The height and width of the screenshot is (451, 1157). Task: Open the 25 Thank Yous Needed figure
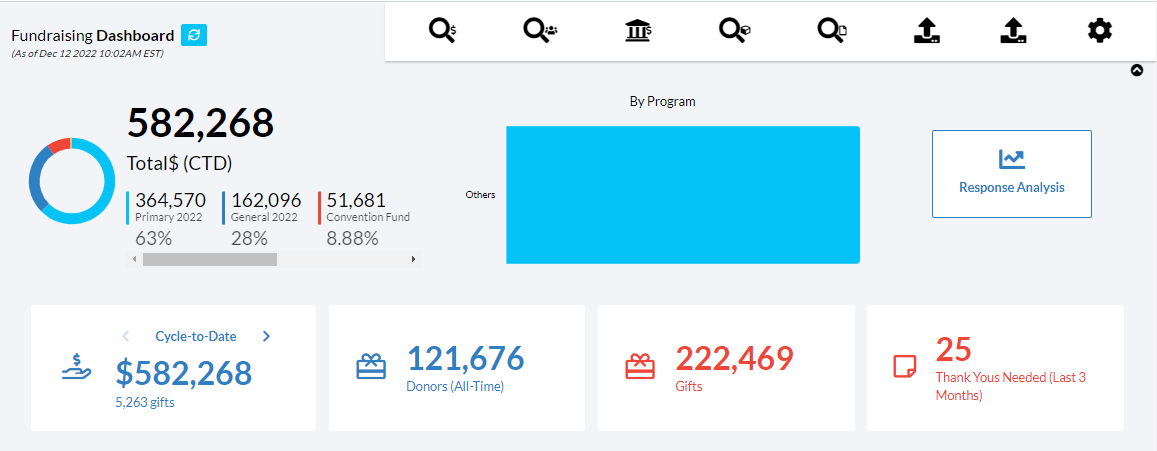tap(953, 350)
